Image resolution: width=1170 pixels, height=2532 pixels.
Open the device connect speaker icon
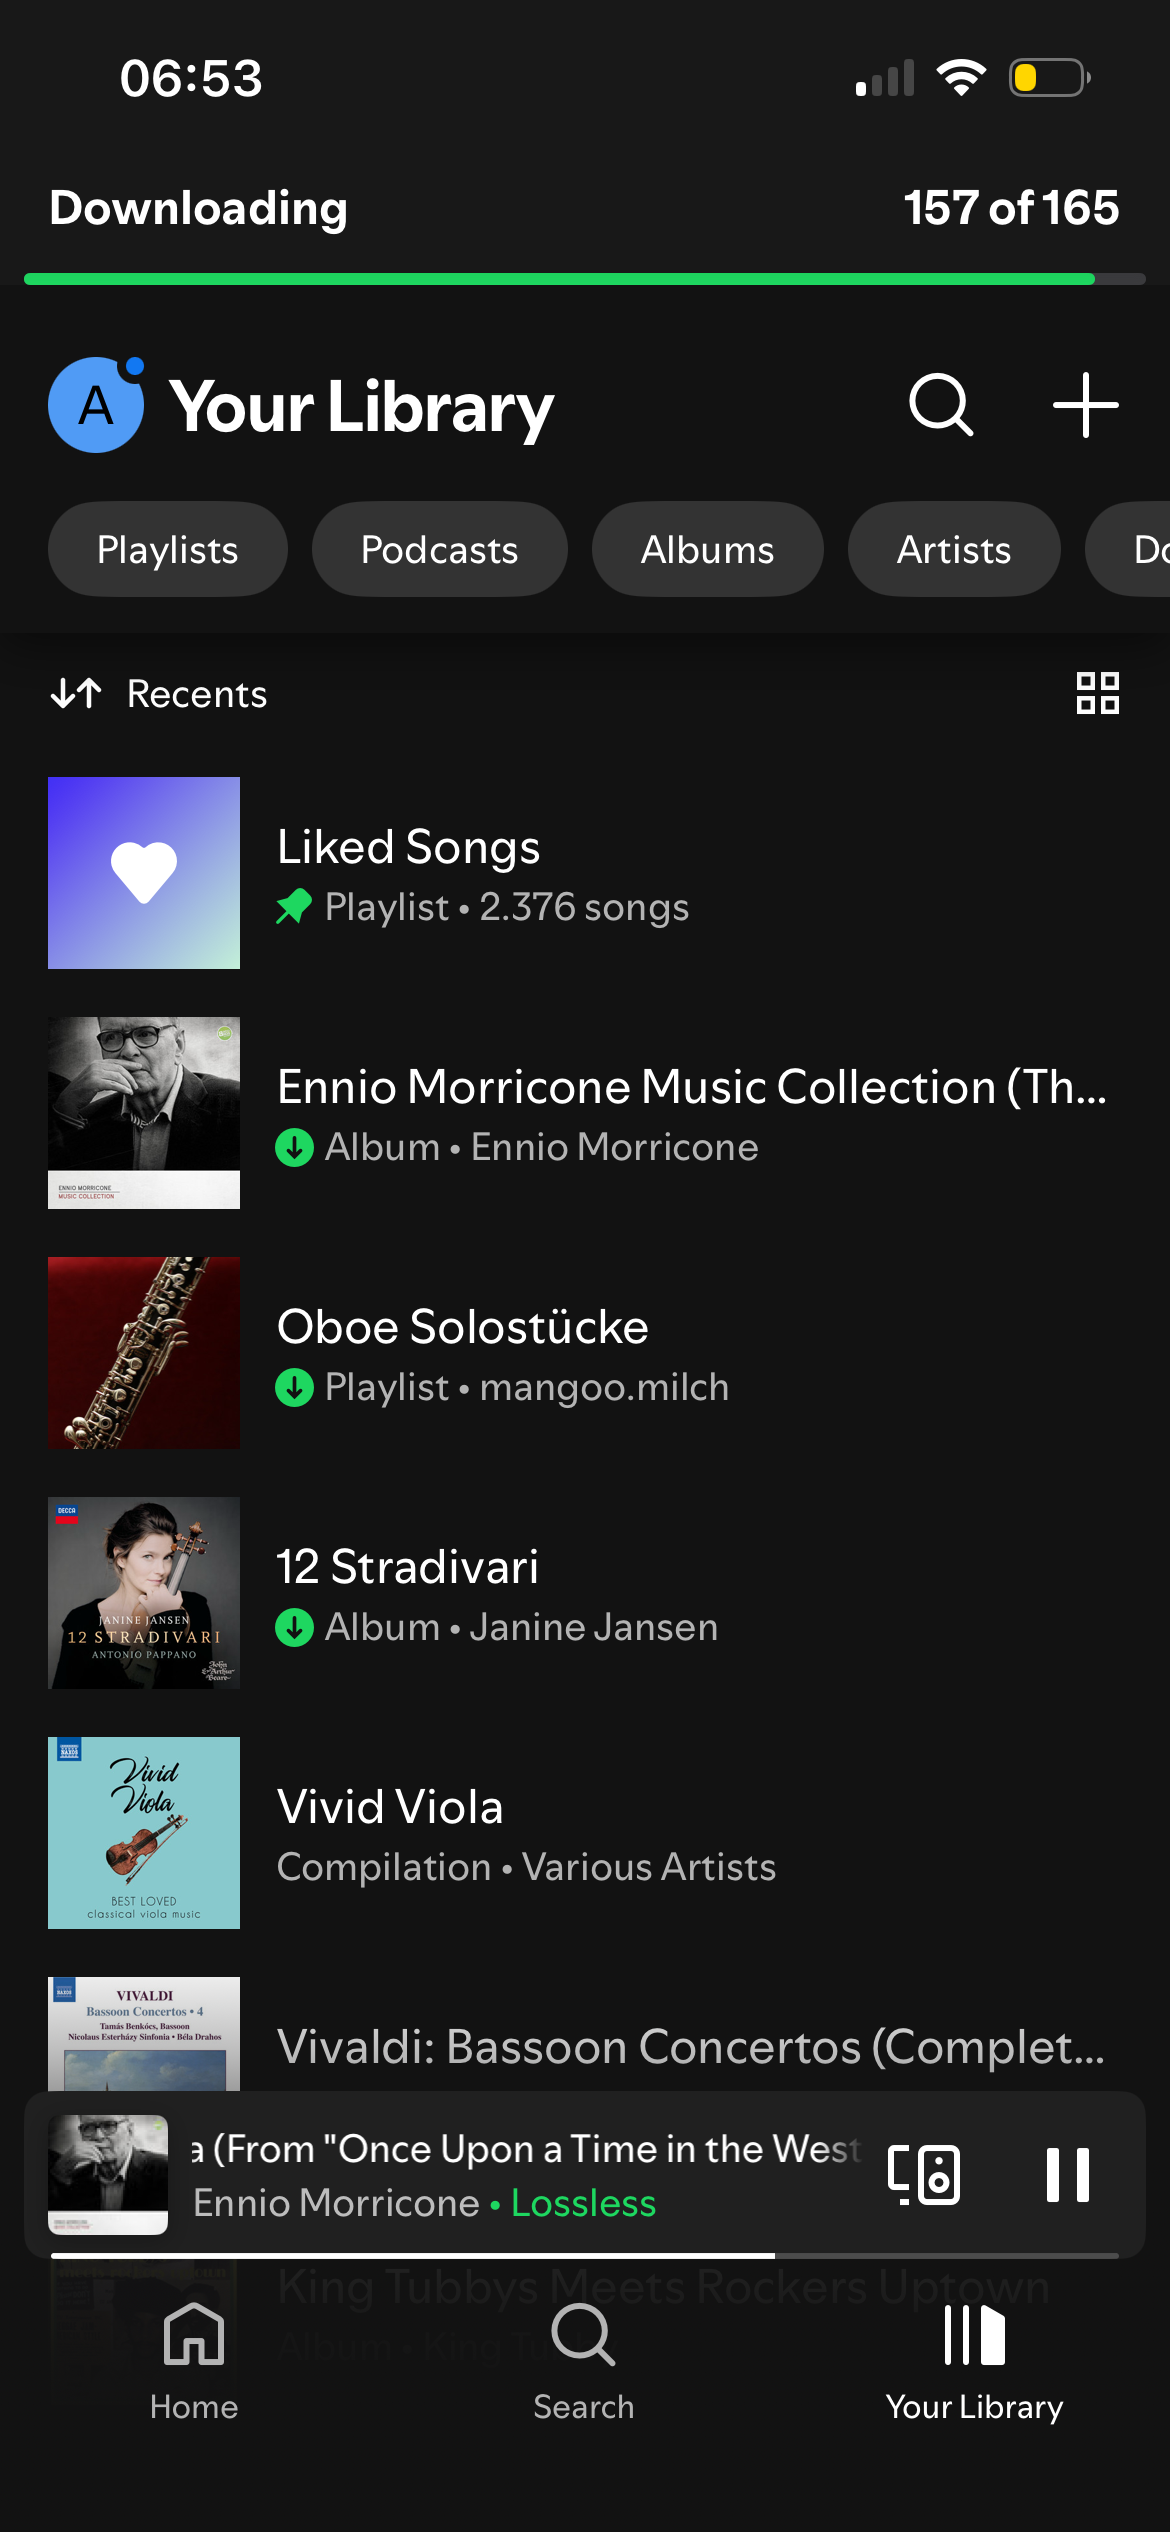(x=924, y=2174)
